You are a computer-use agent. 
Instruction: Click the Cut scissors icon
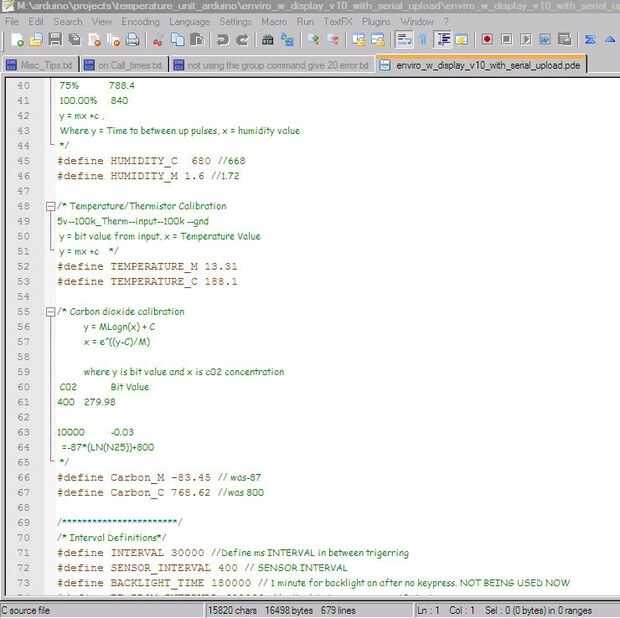pos(158,40)
